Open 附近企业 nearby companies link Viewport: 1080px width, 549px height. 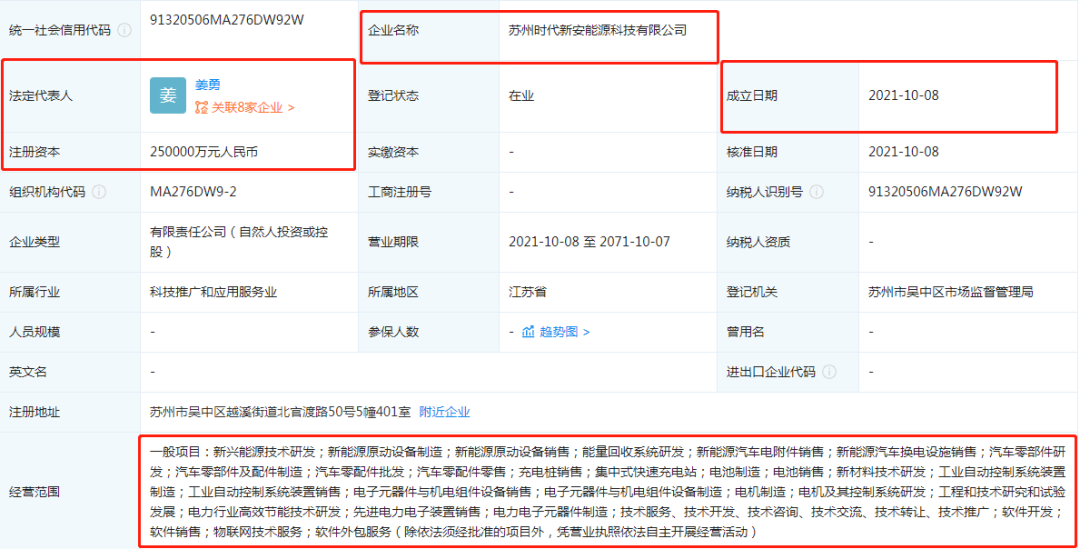(444, 412)
